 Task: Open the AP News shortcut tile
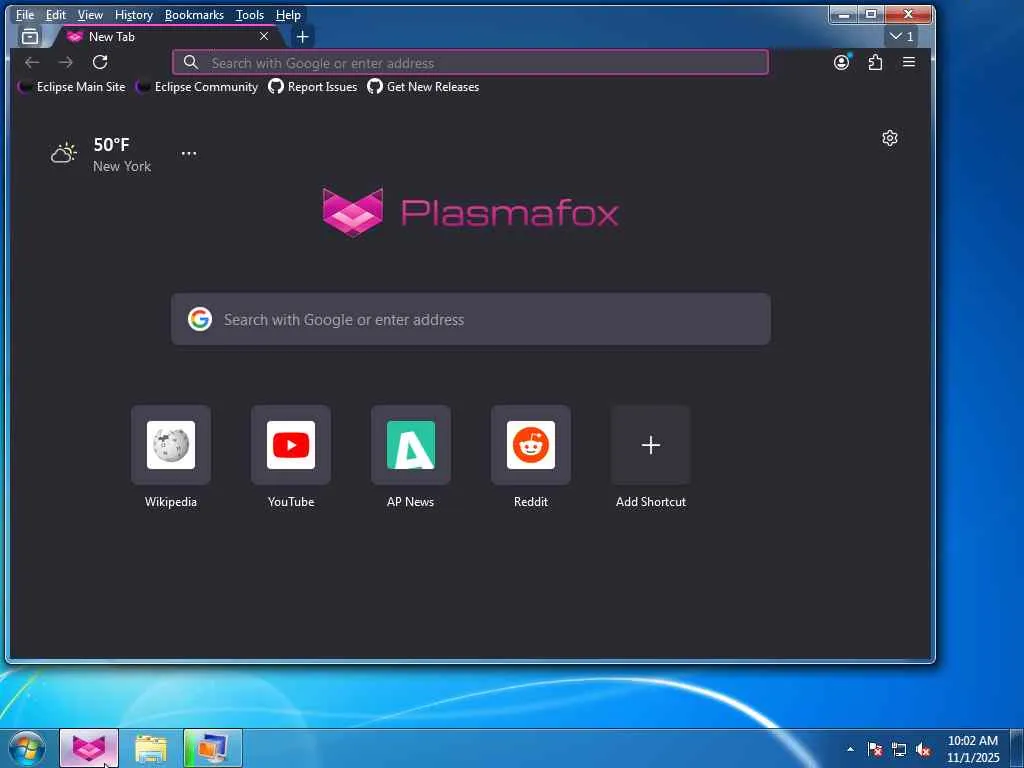pos(411,445)
